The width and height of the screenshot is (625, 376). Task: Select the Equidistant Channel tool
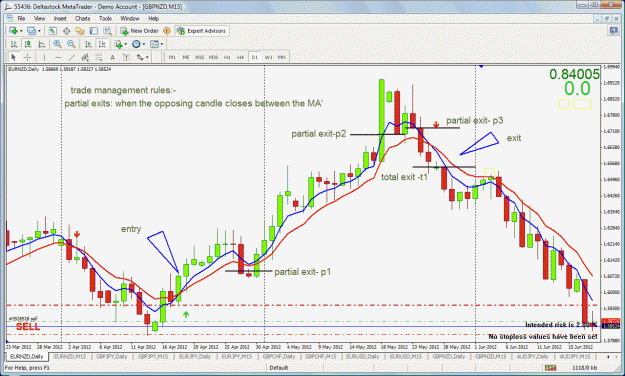[85, 57]
